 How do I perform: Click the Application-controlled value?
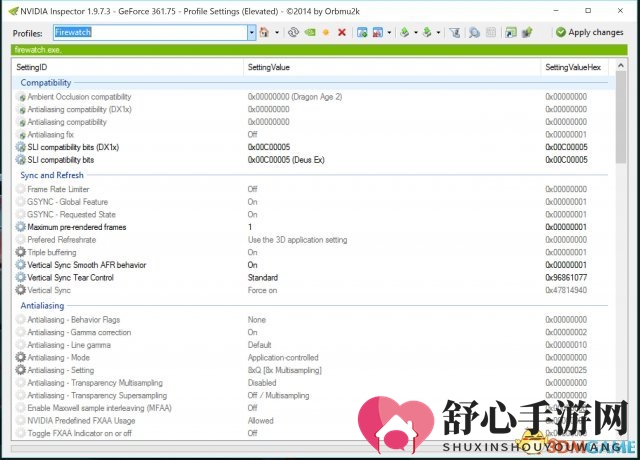pos(283,358)
